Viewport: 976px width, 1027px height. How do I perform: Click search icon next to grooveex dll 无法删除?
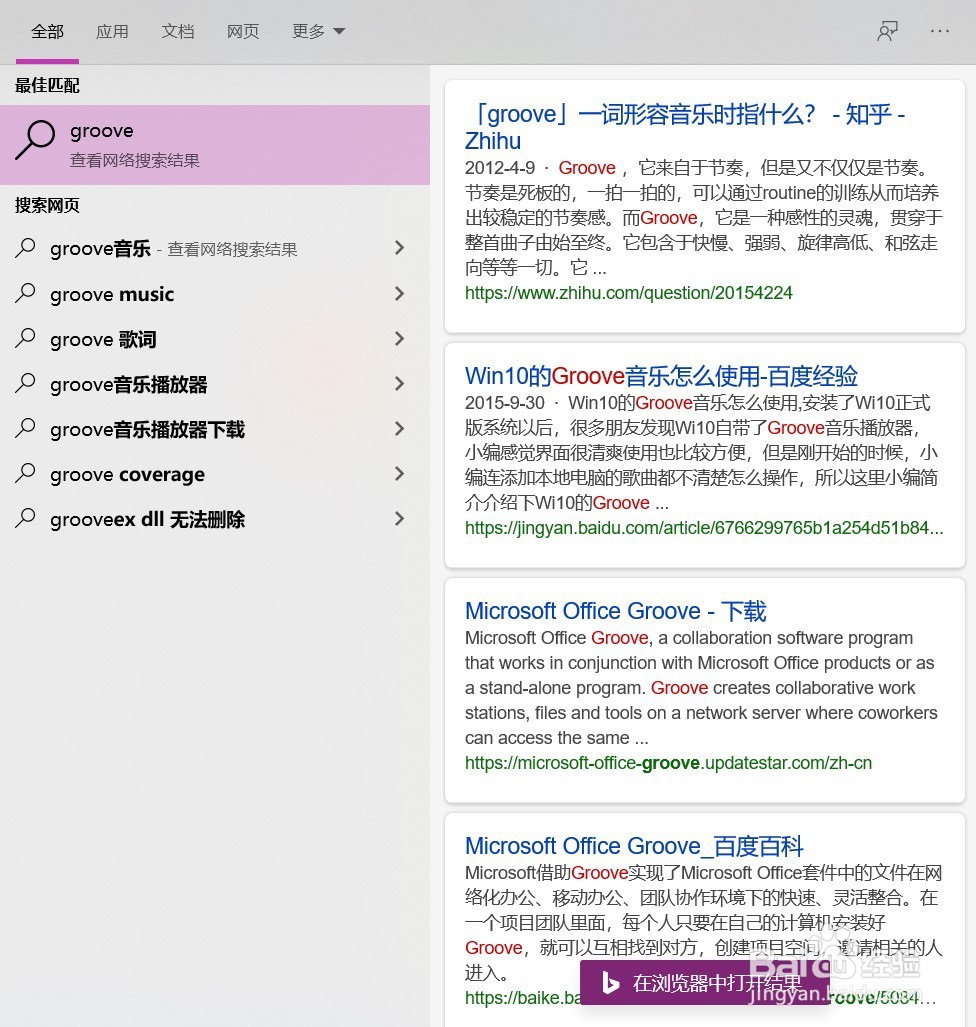coord(26,518)
